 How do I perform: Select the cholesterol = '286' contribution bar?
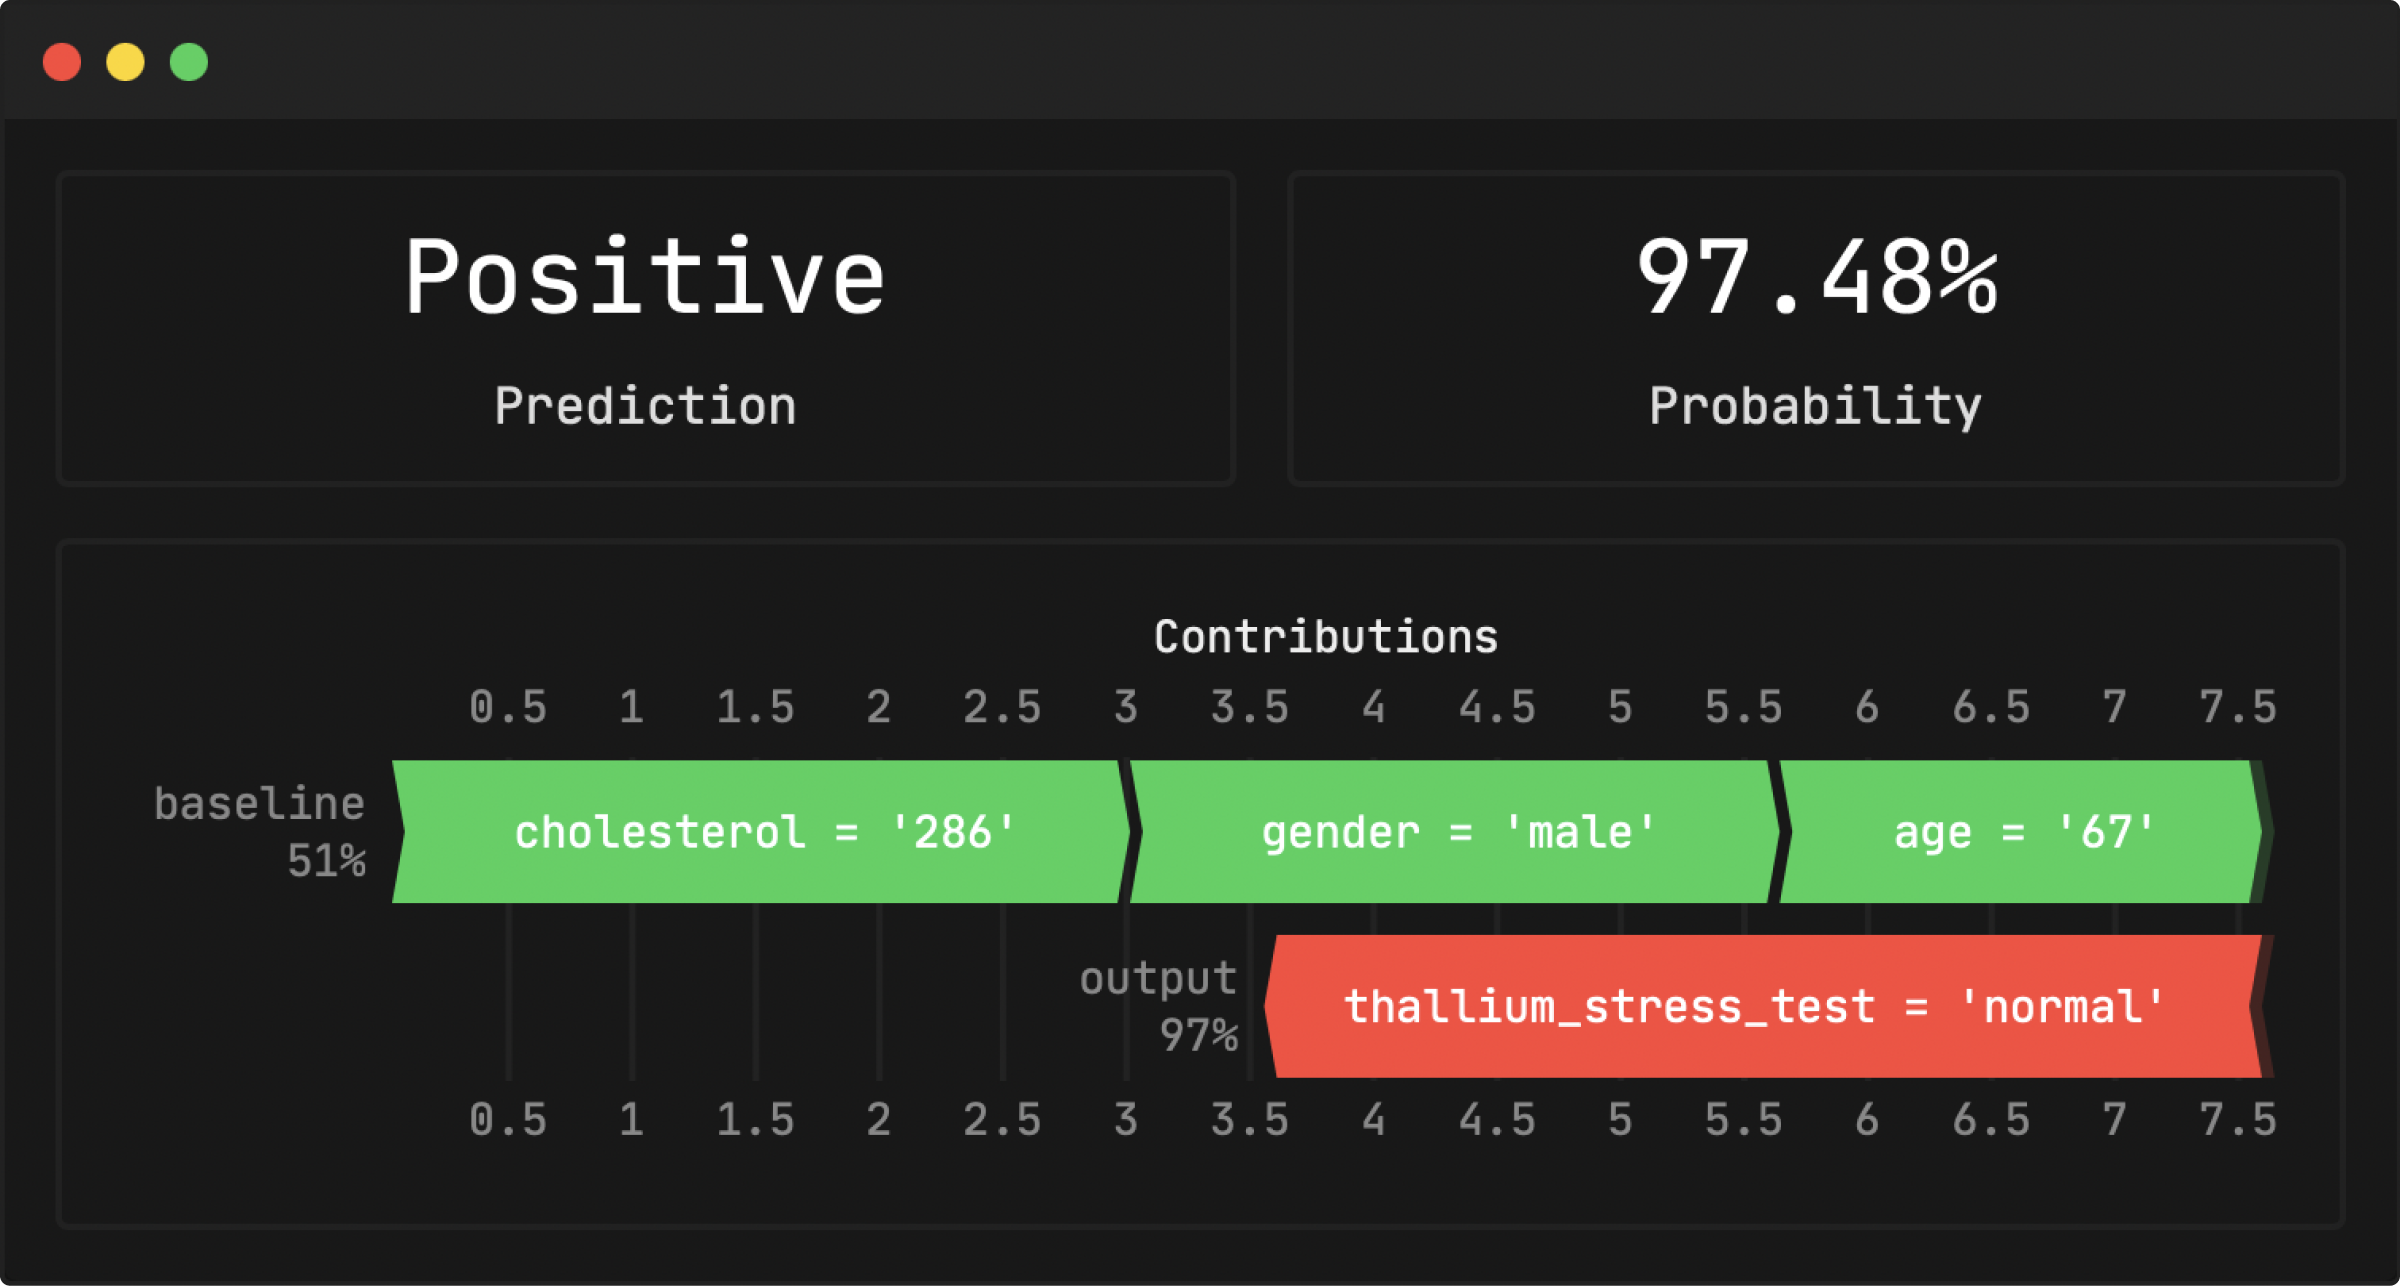[x=761, y=832]
